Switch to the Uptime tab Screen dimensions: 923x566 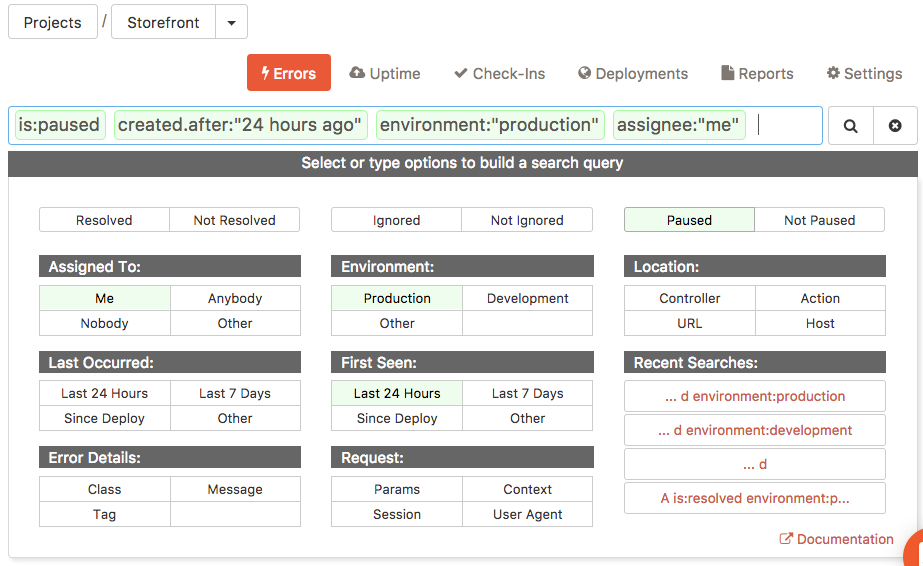[385, 74]
